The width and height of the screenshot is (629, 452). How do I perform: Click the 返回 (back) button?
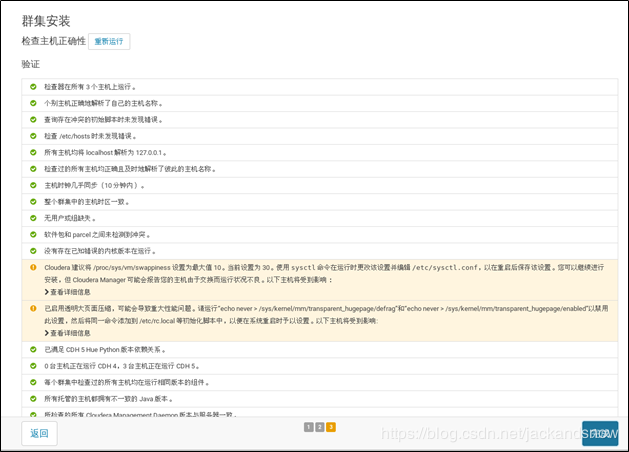pos(39,433)
